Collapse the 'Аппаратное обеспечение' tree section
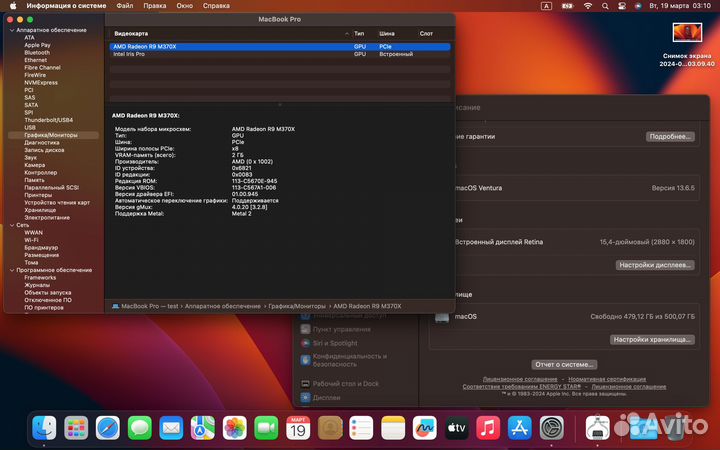Image resolution: width=720 pixels, height=450 pixels. click(x=12, y=30)
